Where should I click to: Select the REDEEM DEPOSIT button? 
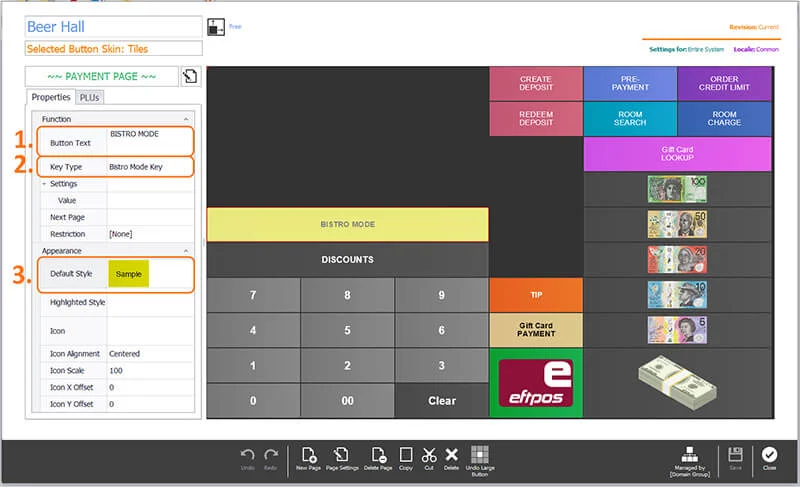[x=536, y=119]
